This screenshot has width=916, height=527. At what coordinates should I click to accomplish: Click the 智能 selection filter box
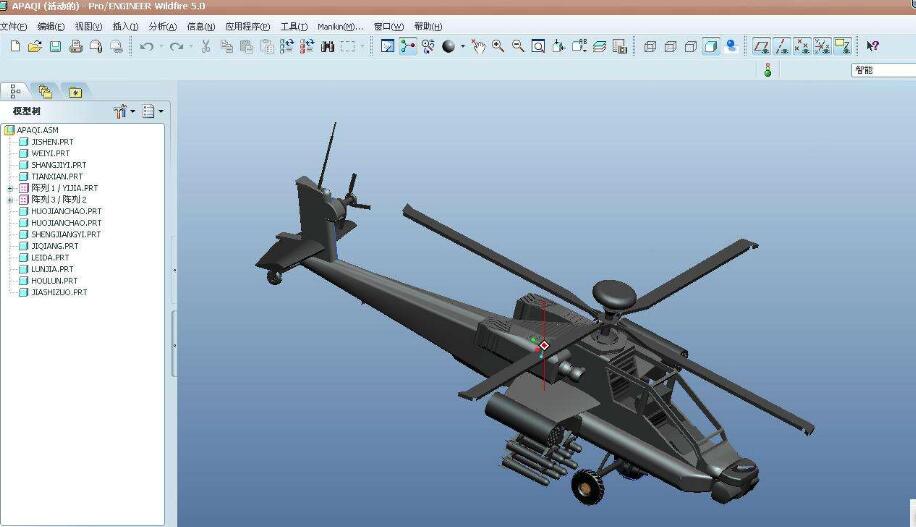[882, 70]
